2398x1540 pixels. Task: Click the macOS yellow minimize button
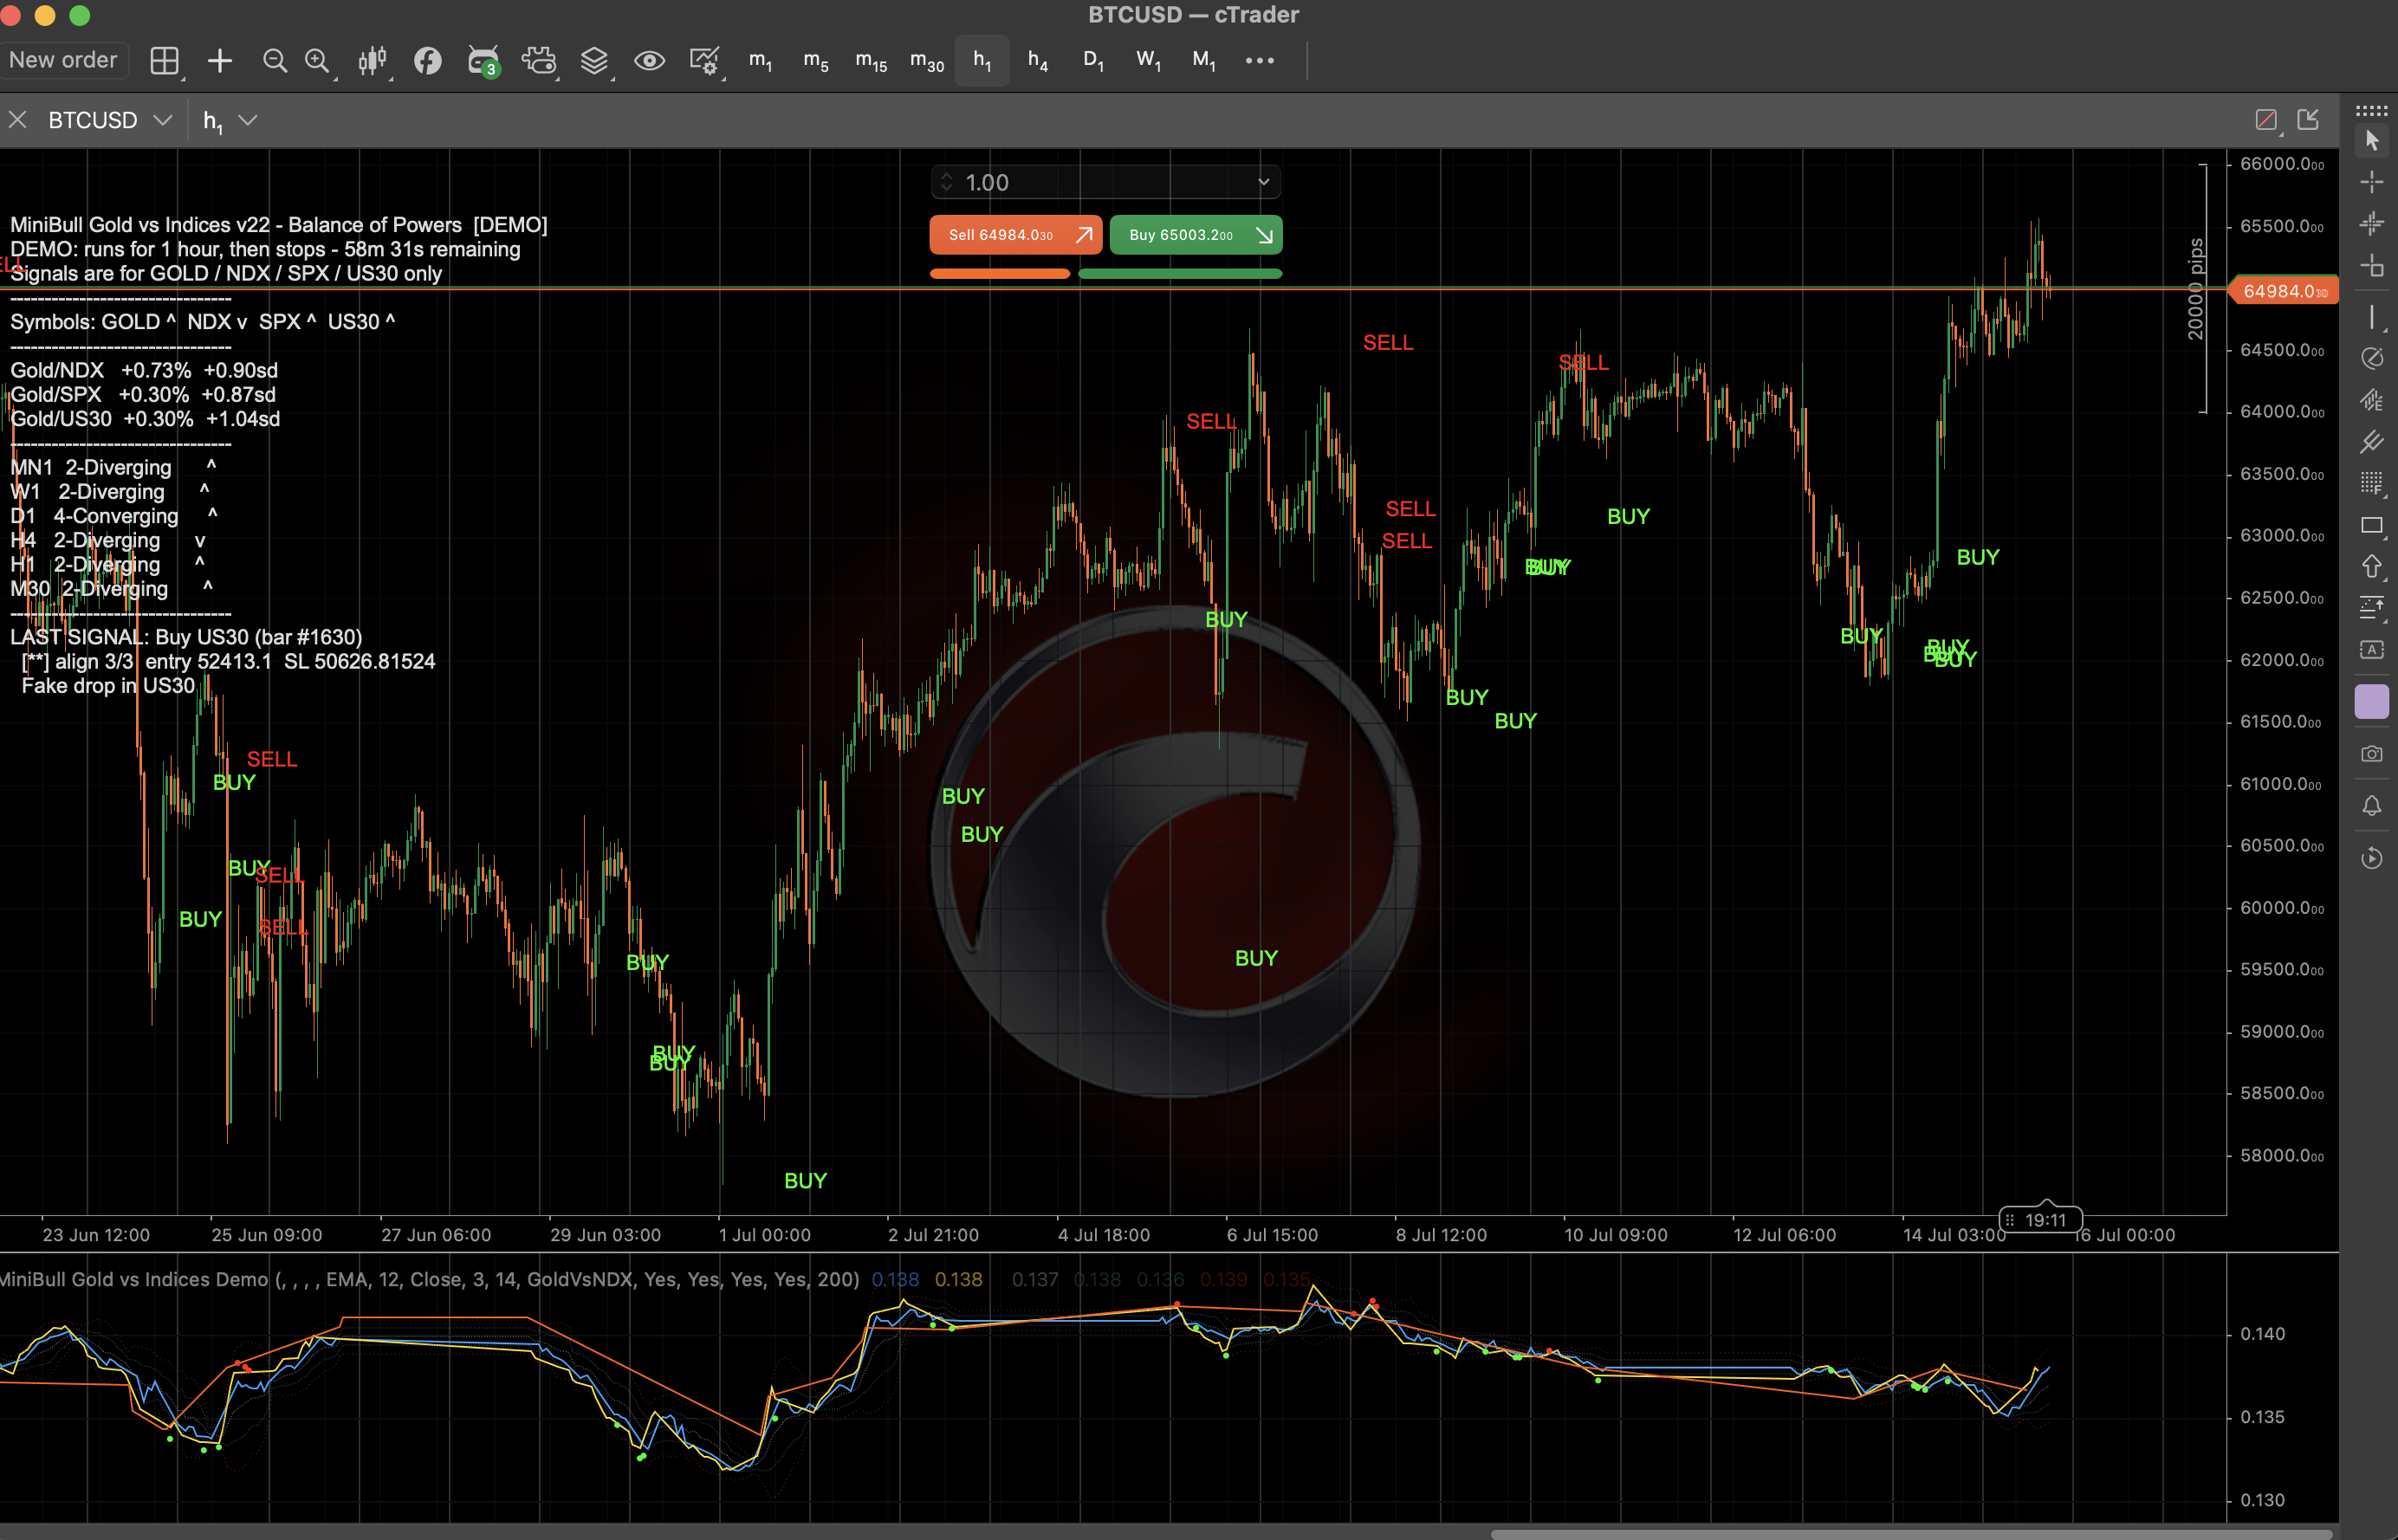45,15
